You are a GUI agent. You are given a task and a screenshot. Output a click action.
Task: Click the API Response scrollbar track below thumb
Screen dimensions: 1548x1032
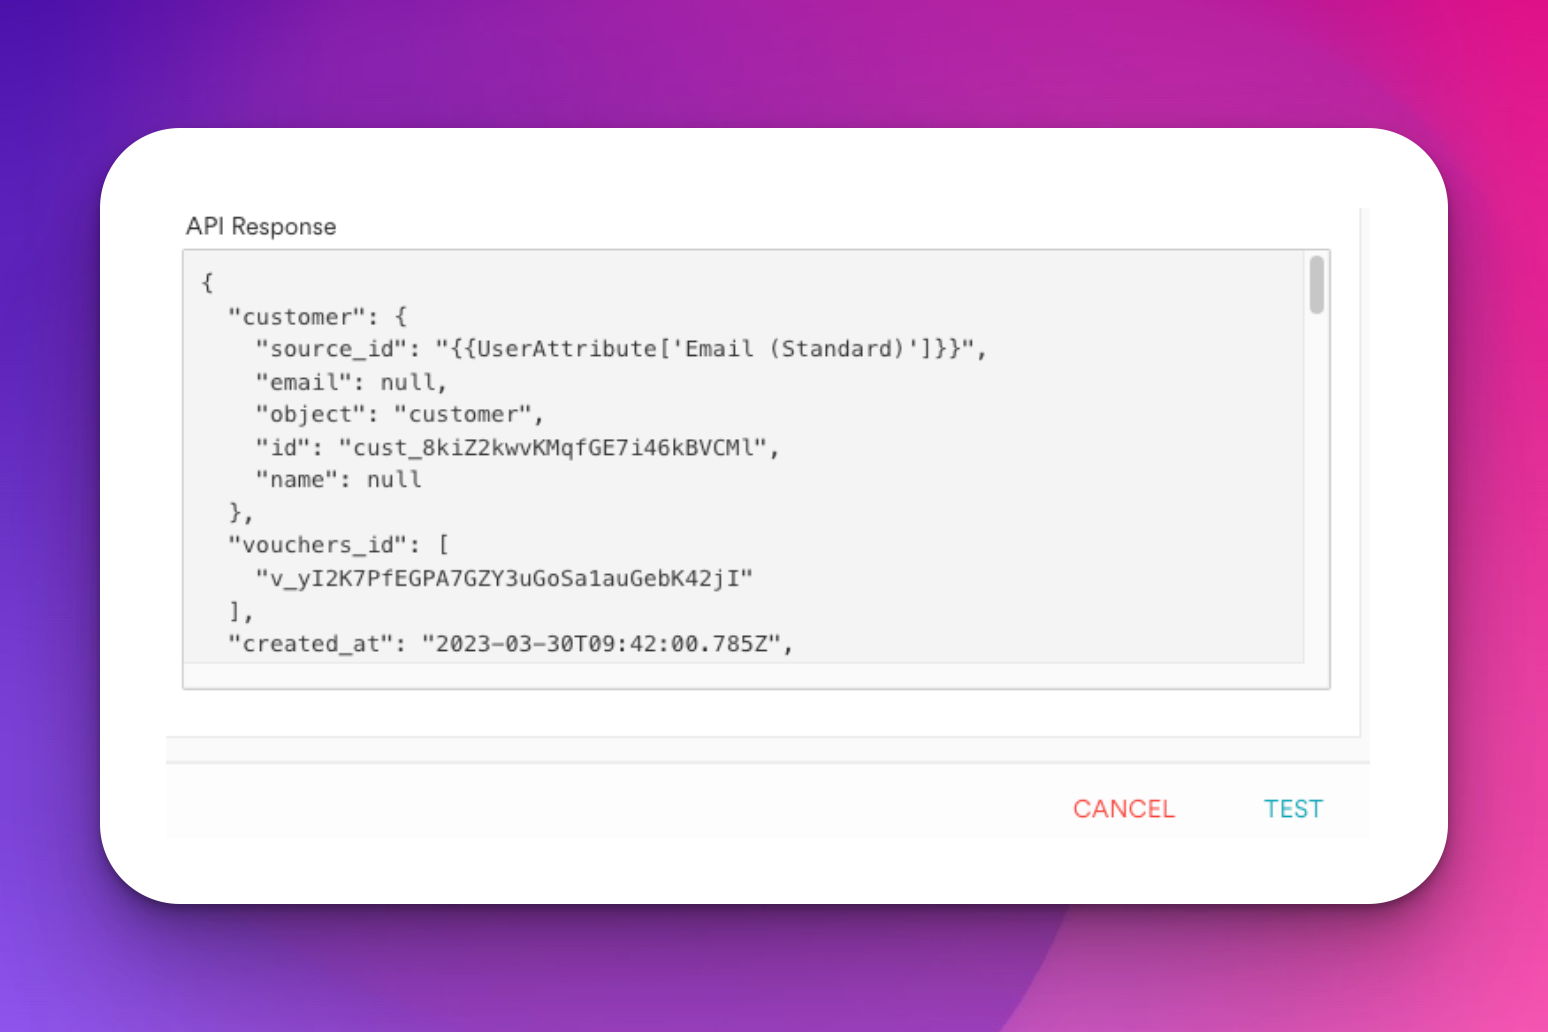(x=1317, y=488)
